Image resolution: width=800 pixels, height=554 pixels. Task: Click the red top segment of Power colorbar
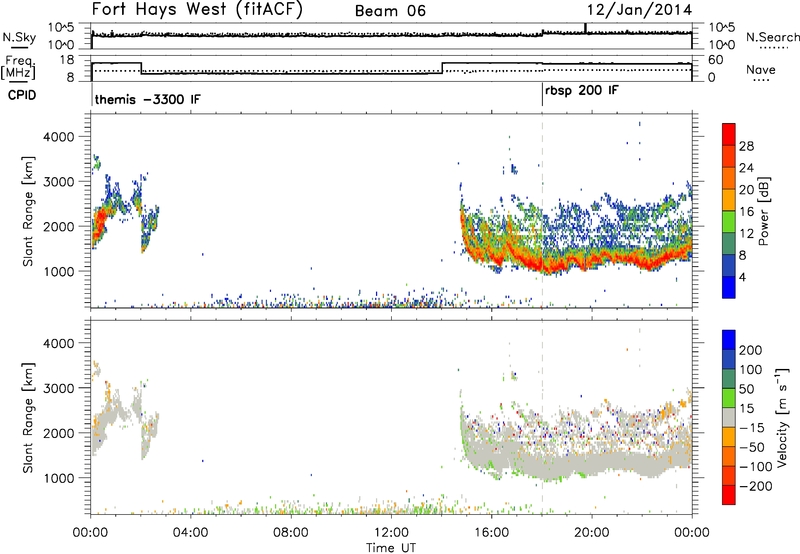[x=729, y=135]
